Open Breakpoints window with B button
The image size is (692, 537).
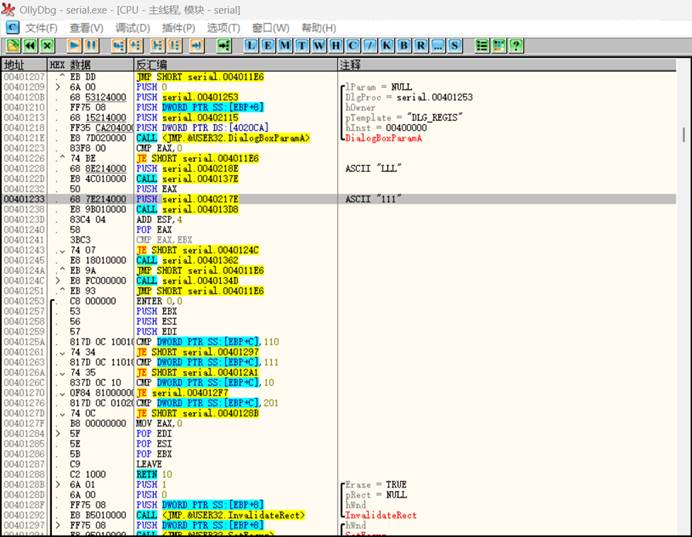click(403, 46)
